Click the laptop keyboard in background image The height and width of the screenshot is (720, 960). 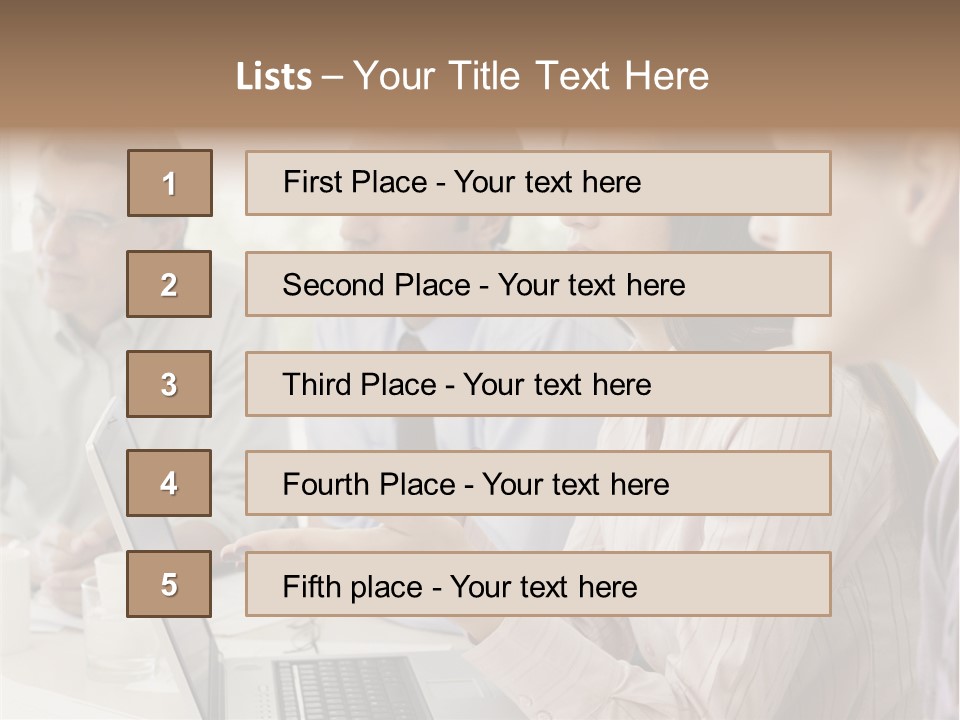coord(349,688)
